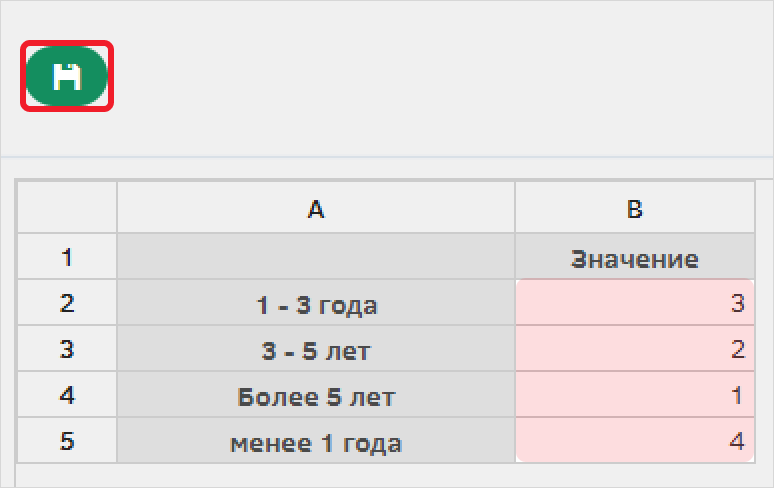Screen dimensions: 774x488
Task: Select the pink cell with value 1
Action: click(x=635, y=394)
